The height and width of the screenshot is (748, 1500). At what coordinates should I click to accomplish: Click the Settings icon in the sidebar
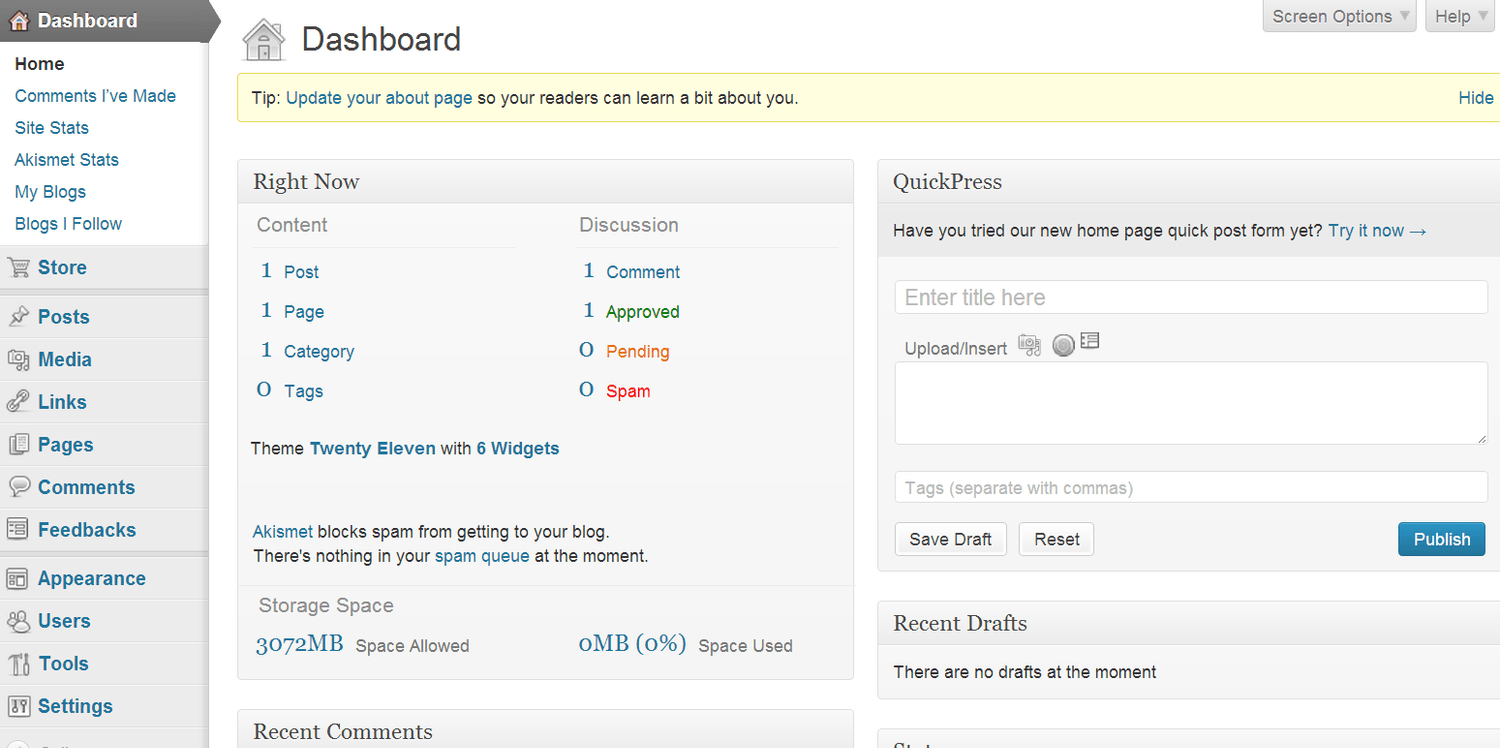[x=18, y=706]
